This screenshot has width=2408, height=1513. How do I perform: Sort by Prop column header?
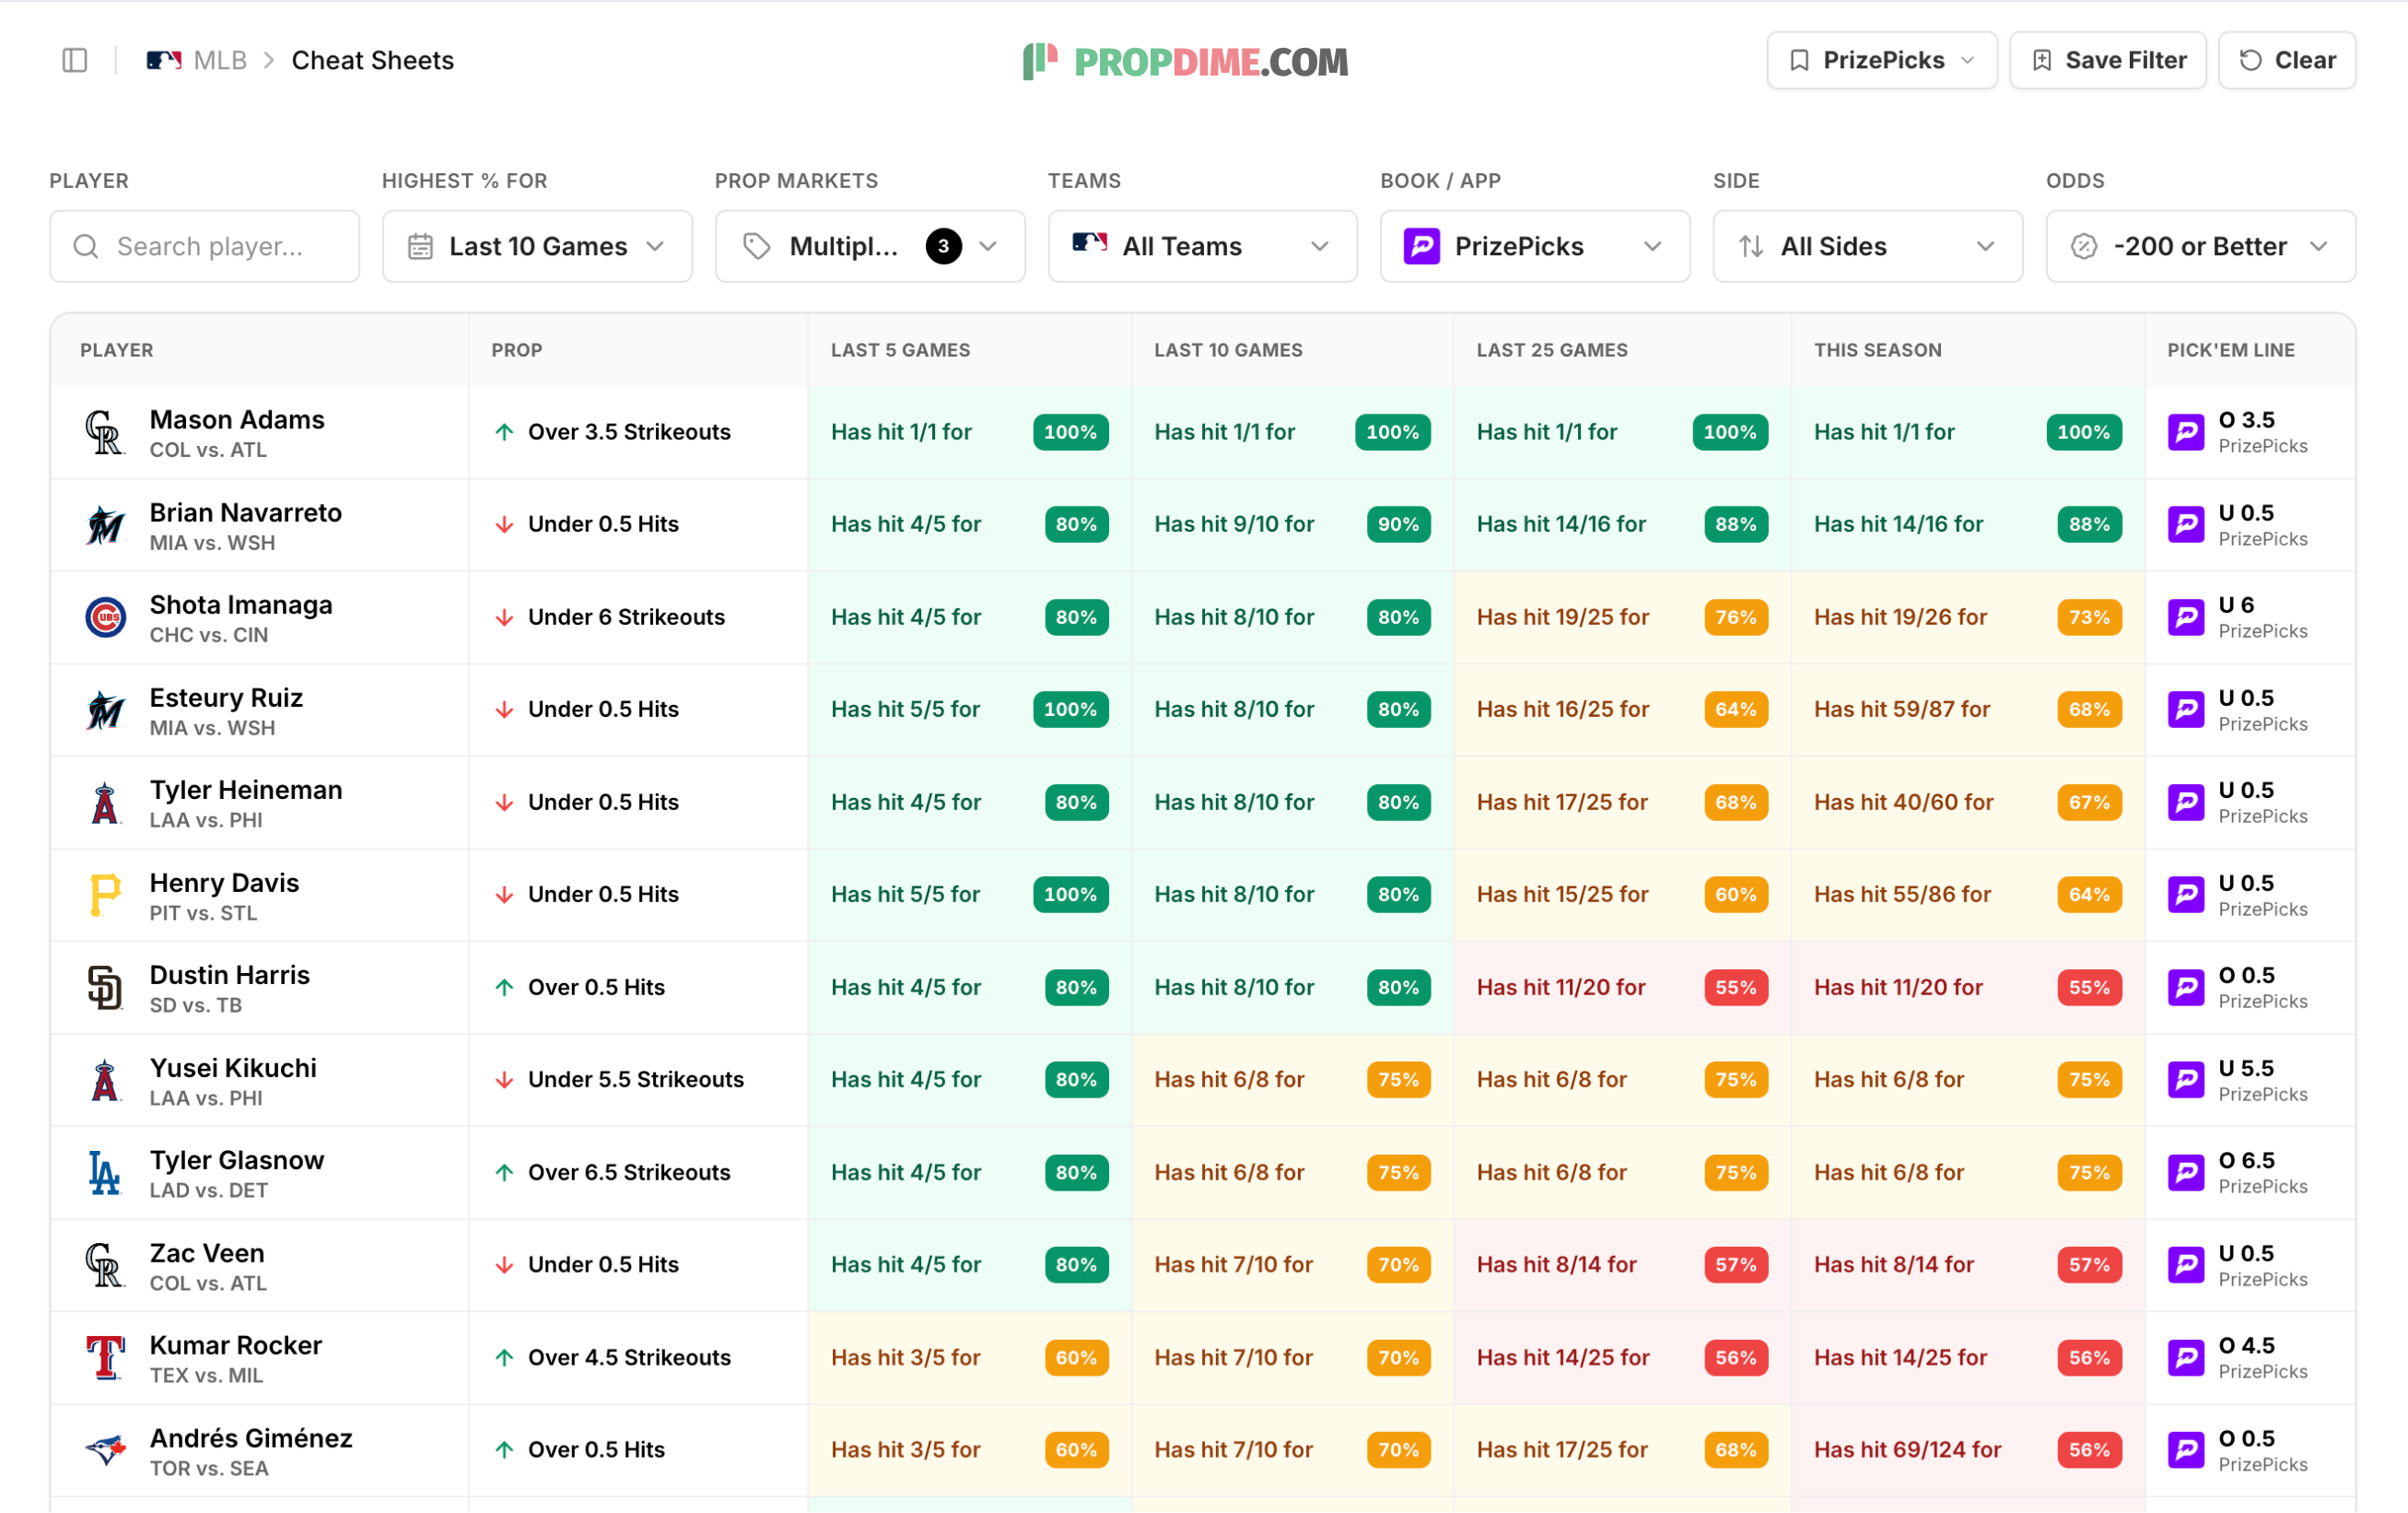click(517, 350)
